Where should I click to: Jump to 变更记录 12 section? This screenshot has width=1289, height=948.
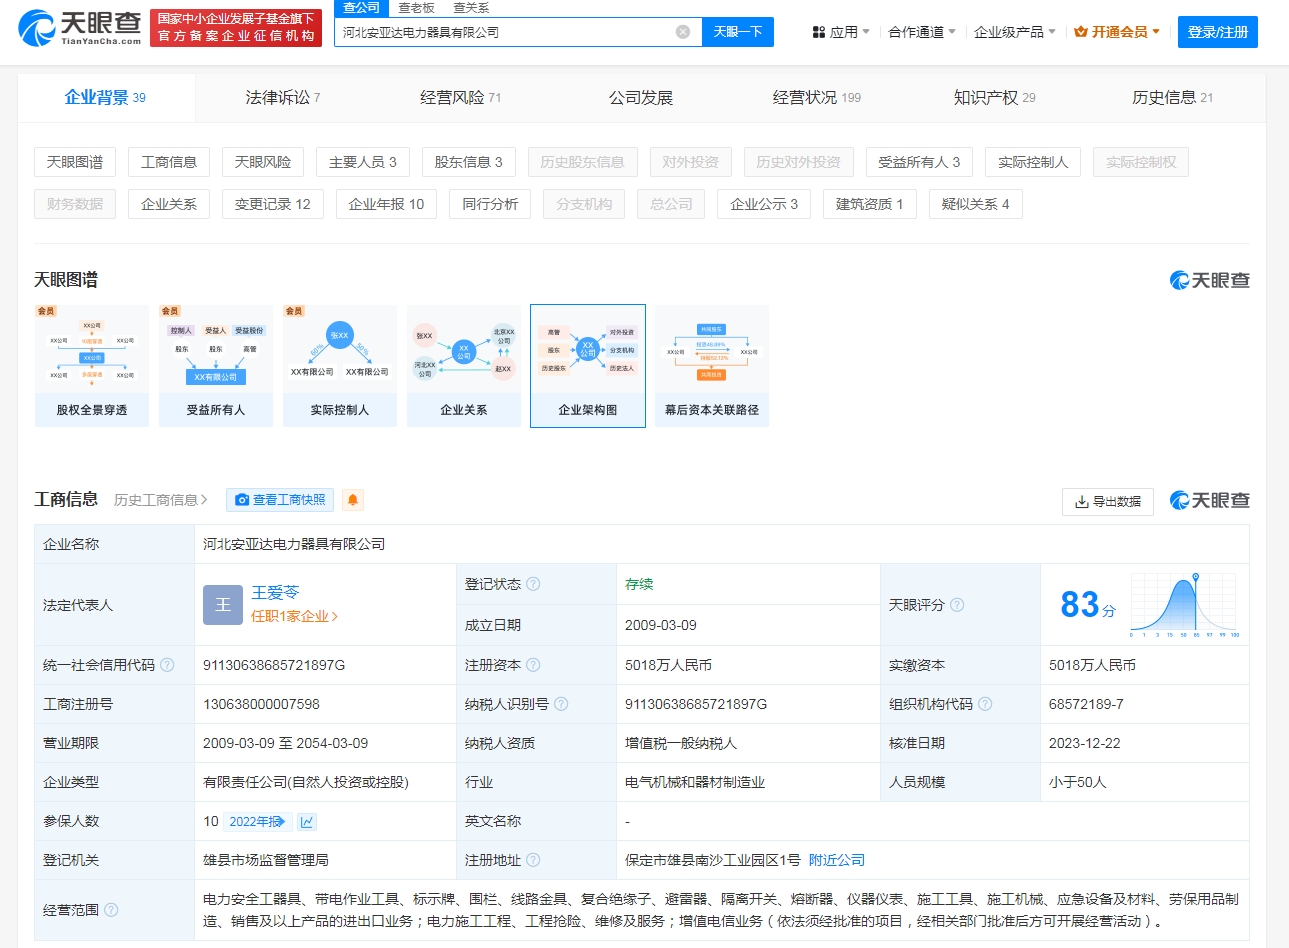(x=273, y=204)
